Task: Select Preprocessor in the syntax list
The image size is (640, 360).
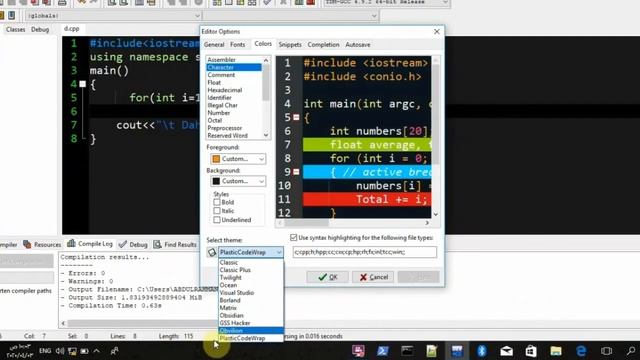Action: [234, 128]
